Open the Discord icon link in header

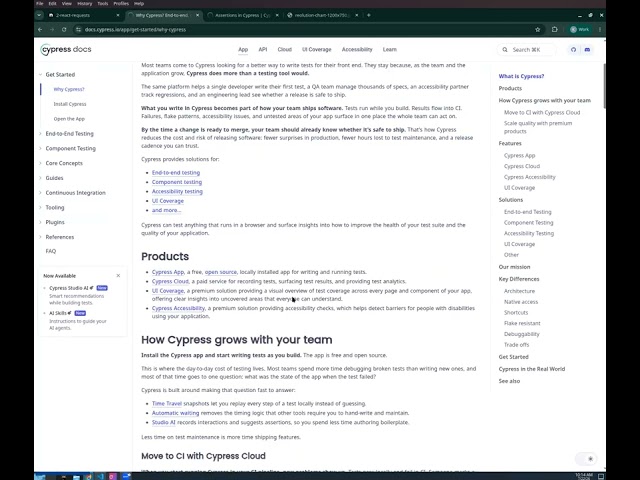click(587, 49)
